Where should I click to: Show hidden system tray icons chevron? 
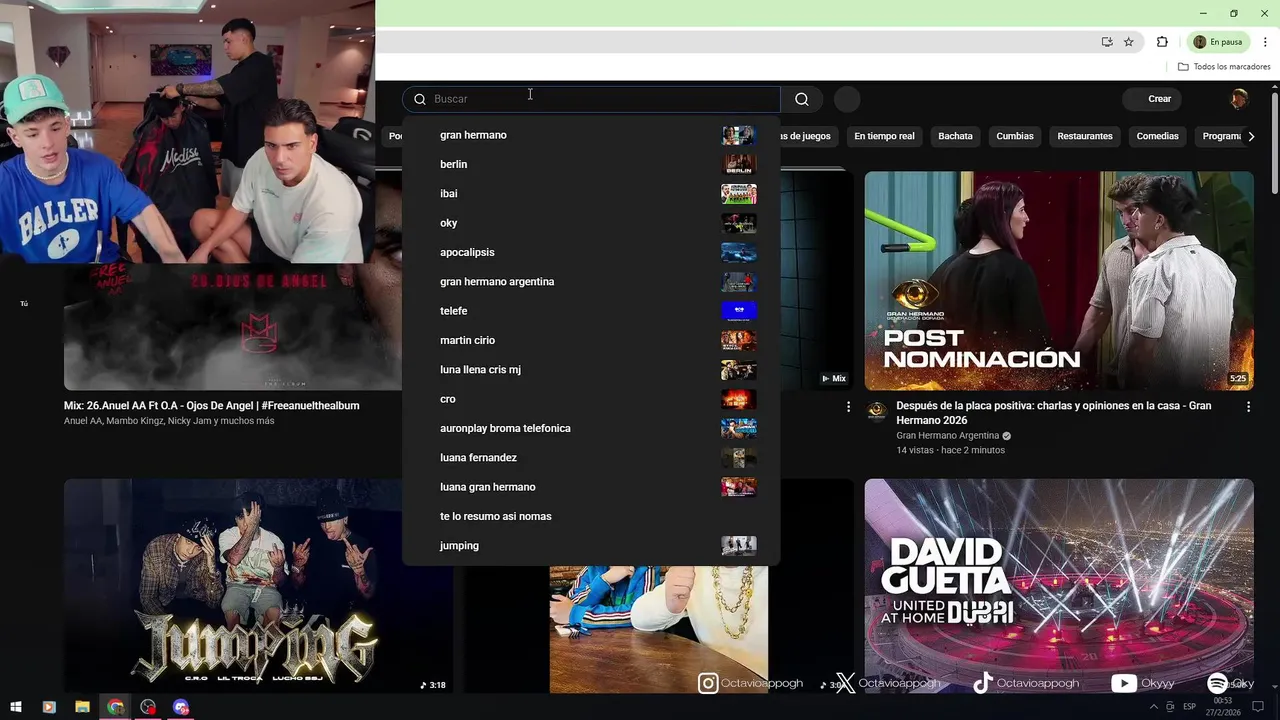[1154, 707]
